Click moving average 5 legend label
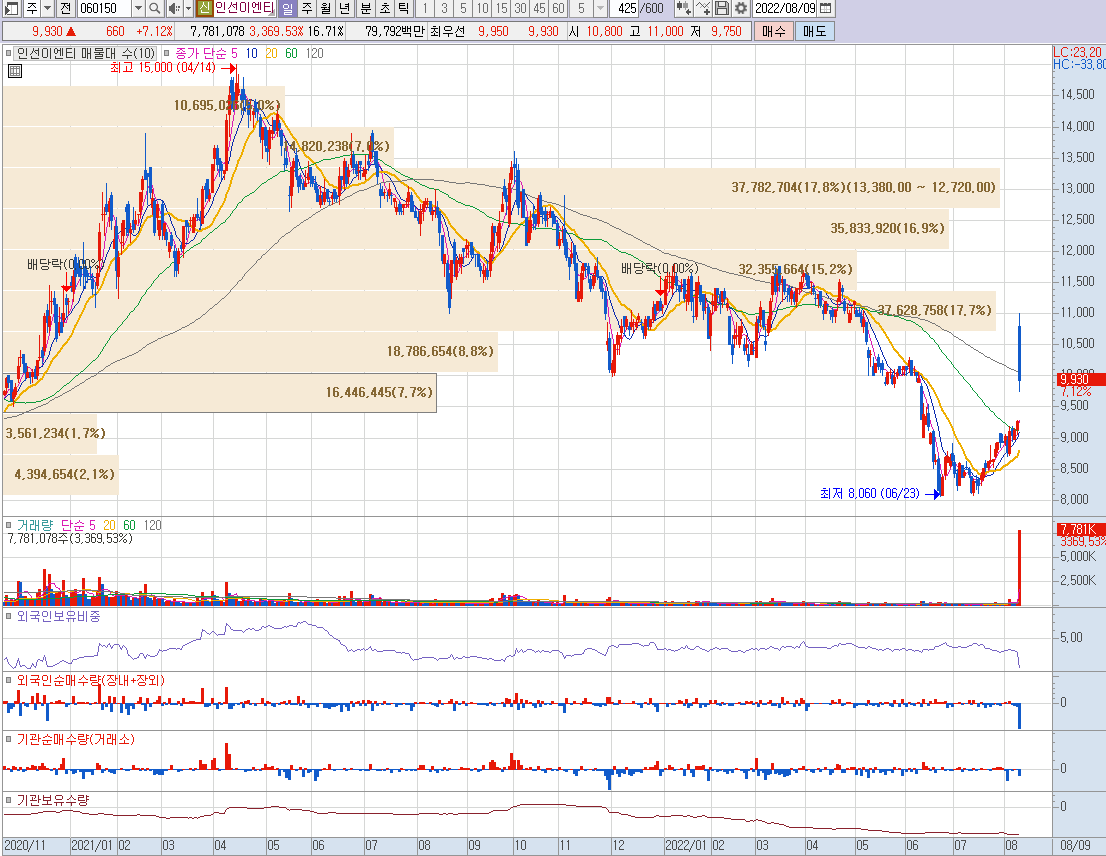Viewport: 1106px width, 856px height. click(234, 53)
